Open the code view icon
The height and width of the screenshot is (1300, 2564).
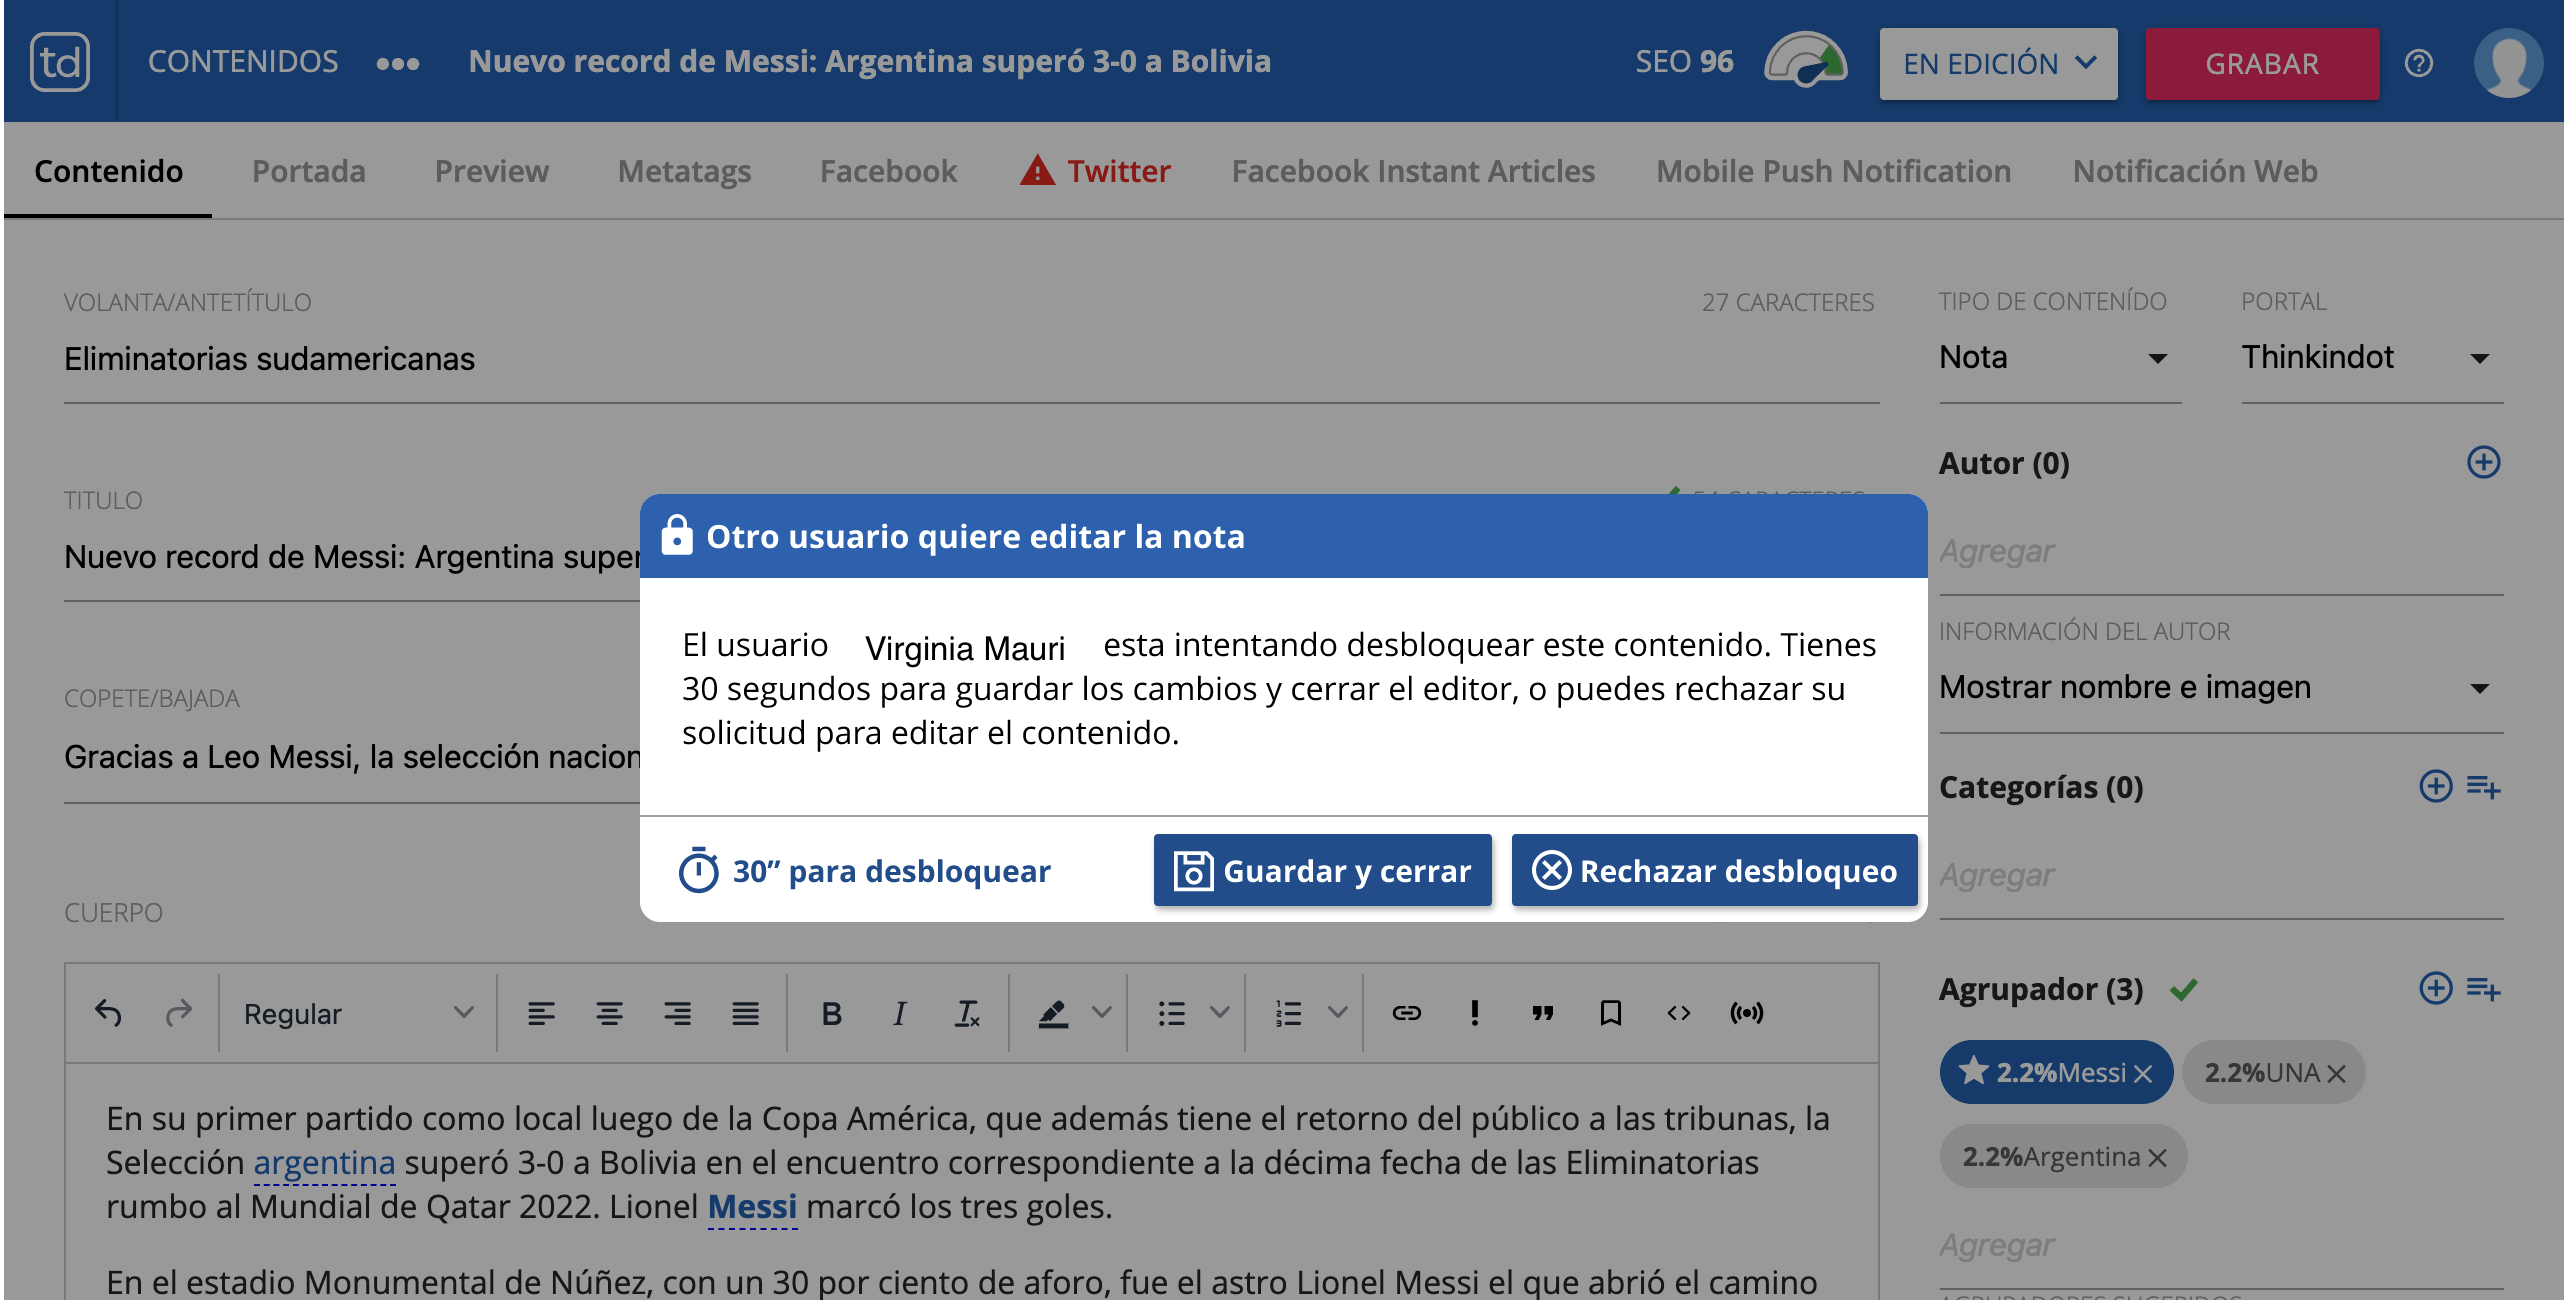(1678, 1013)
